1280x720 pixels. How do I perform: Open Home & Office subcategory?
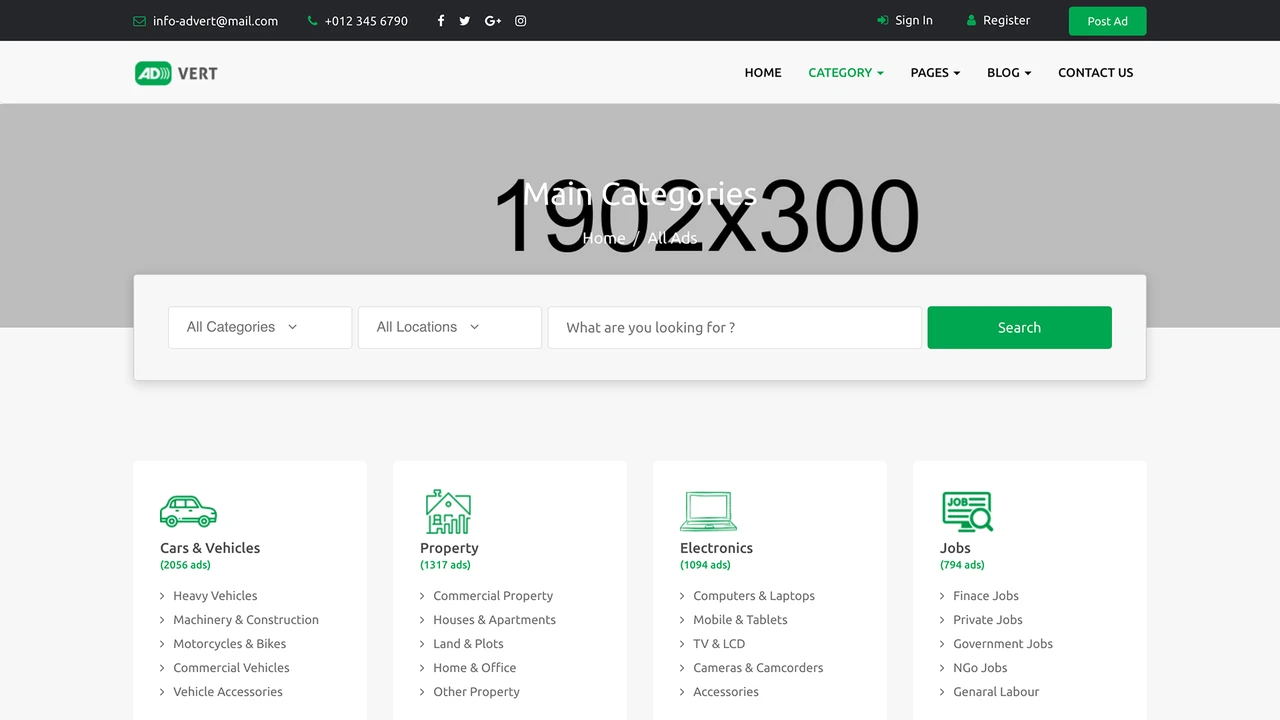tap(475, 668)
